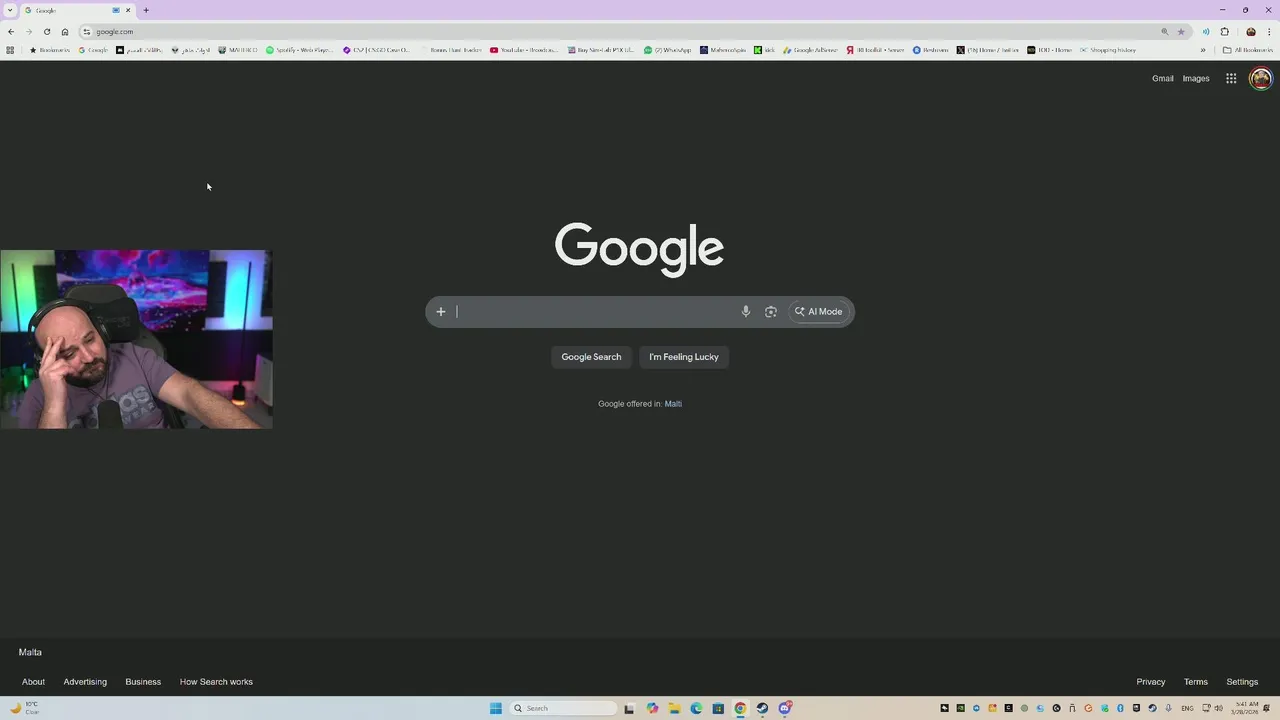This screenshot has height=720, width=1280.
Task: Bookmark this tab with the star icon
Action: coord(1181,31)
